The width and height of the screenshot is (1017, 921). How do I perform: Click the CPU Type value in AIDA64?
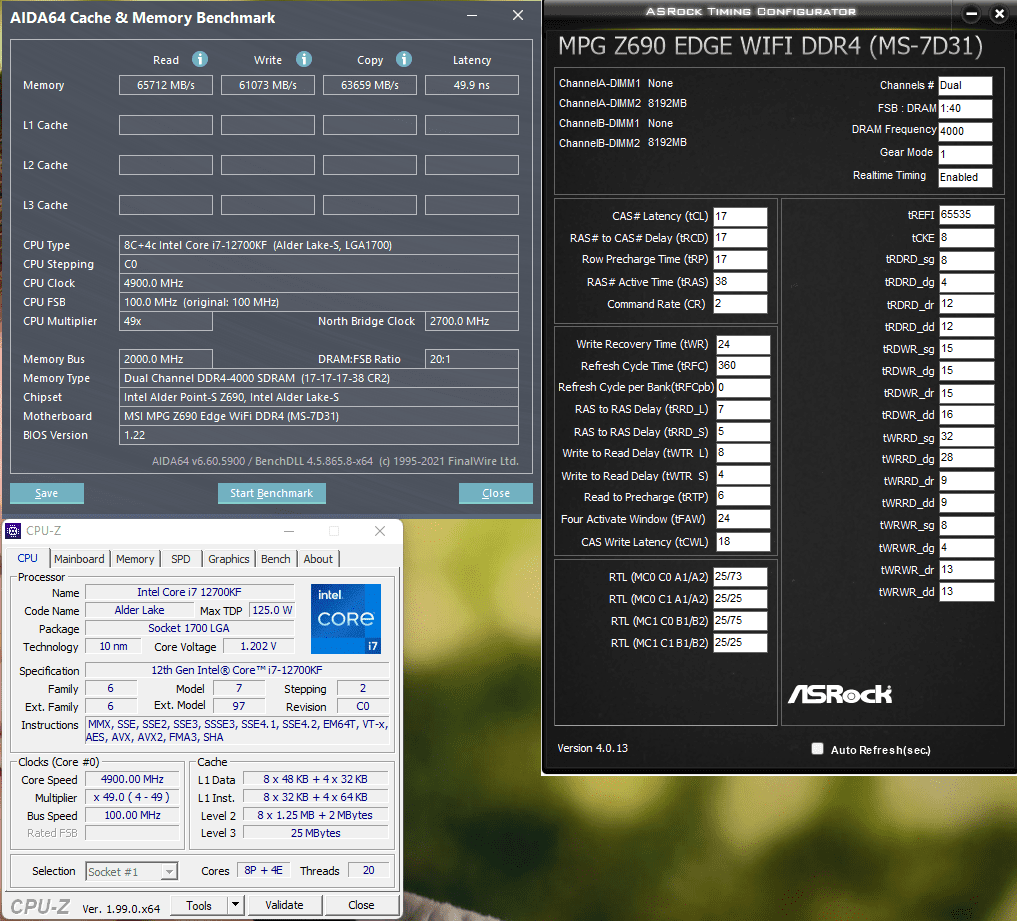click(318, 245)
